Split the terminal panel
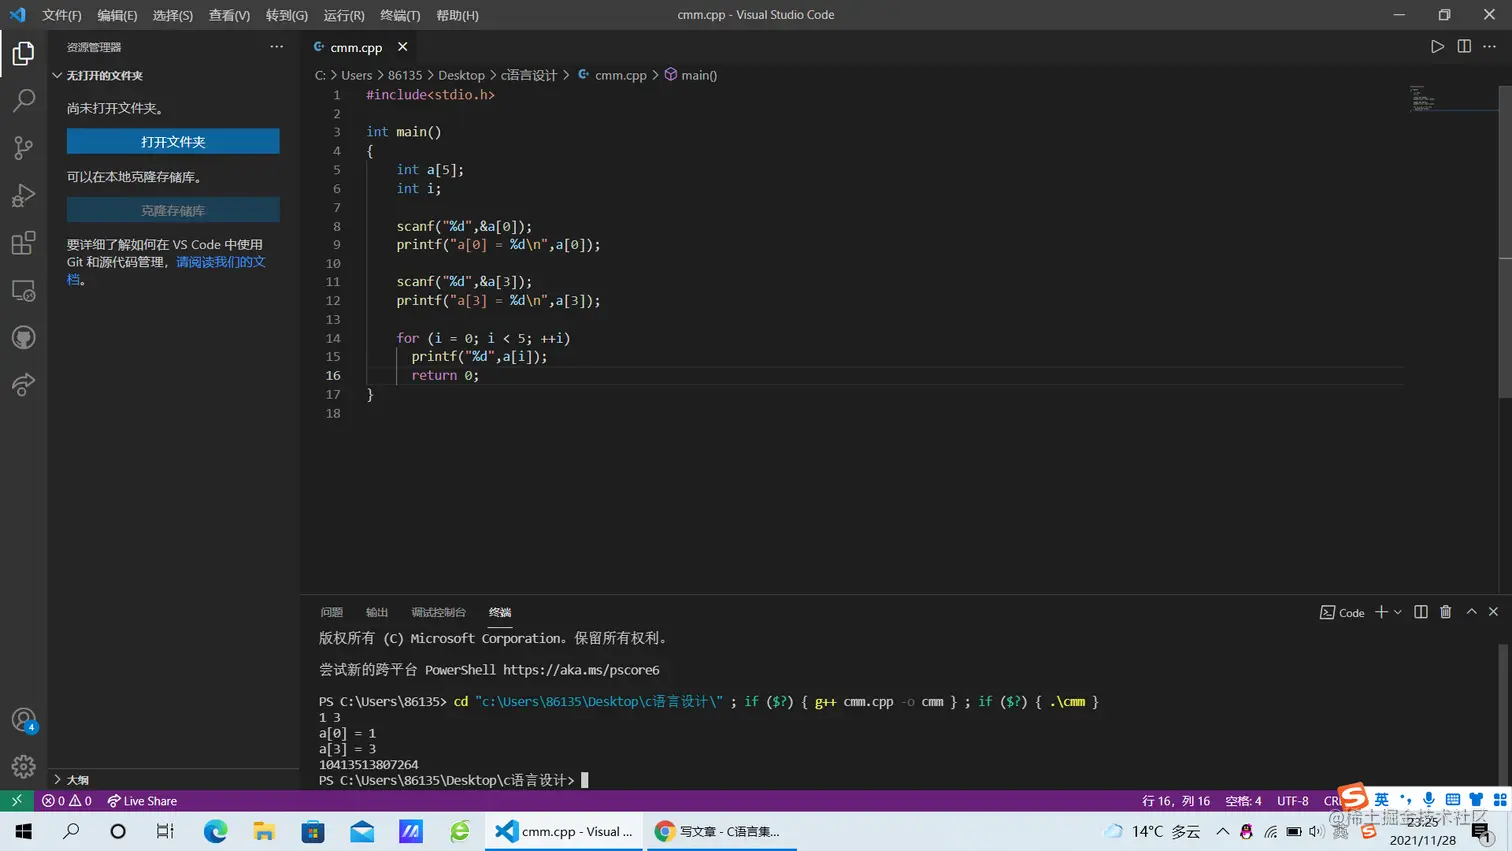The width and height of the screenshot is (1512, 851). [x=1421, y=612]
